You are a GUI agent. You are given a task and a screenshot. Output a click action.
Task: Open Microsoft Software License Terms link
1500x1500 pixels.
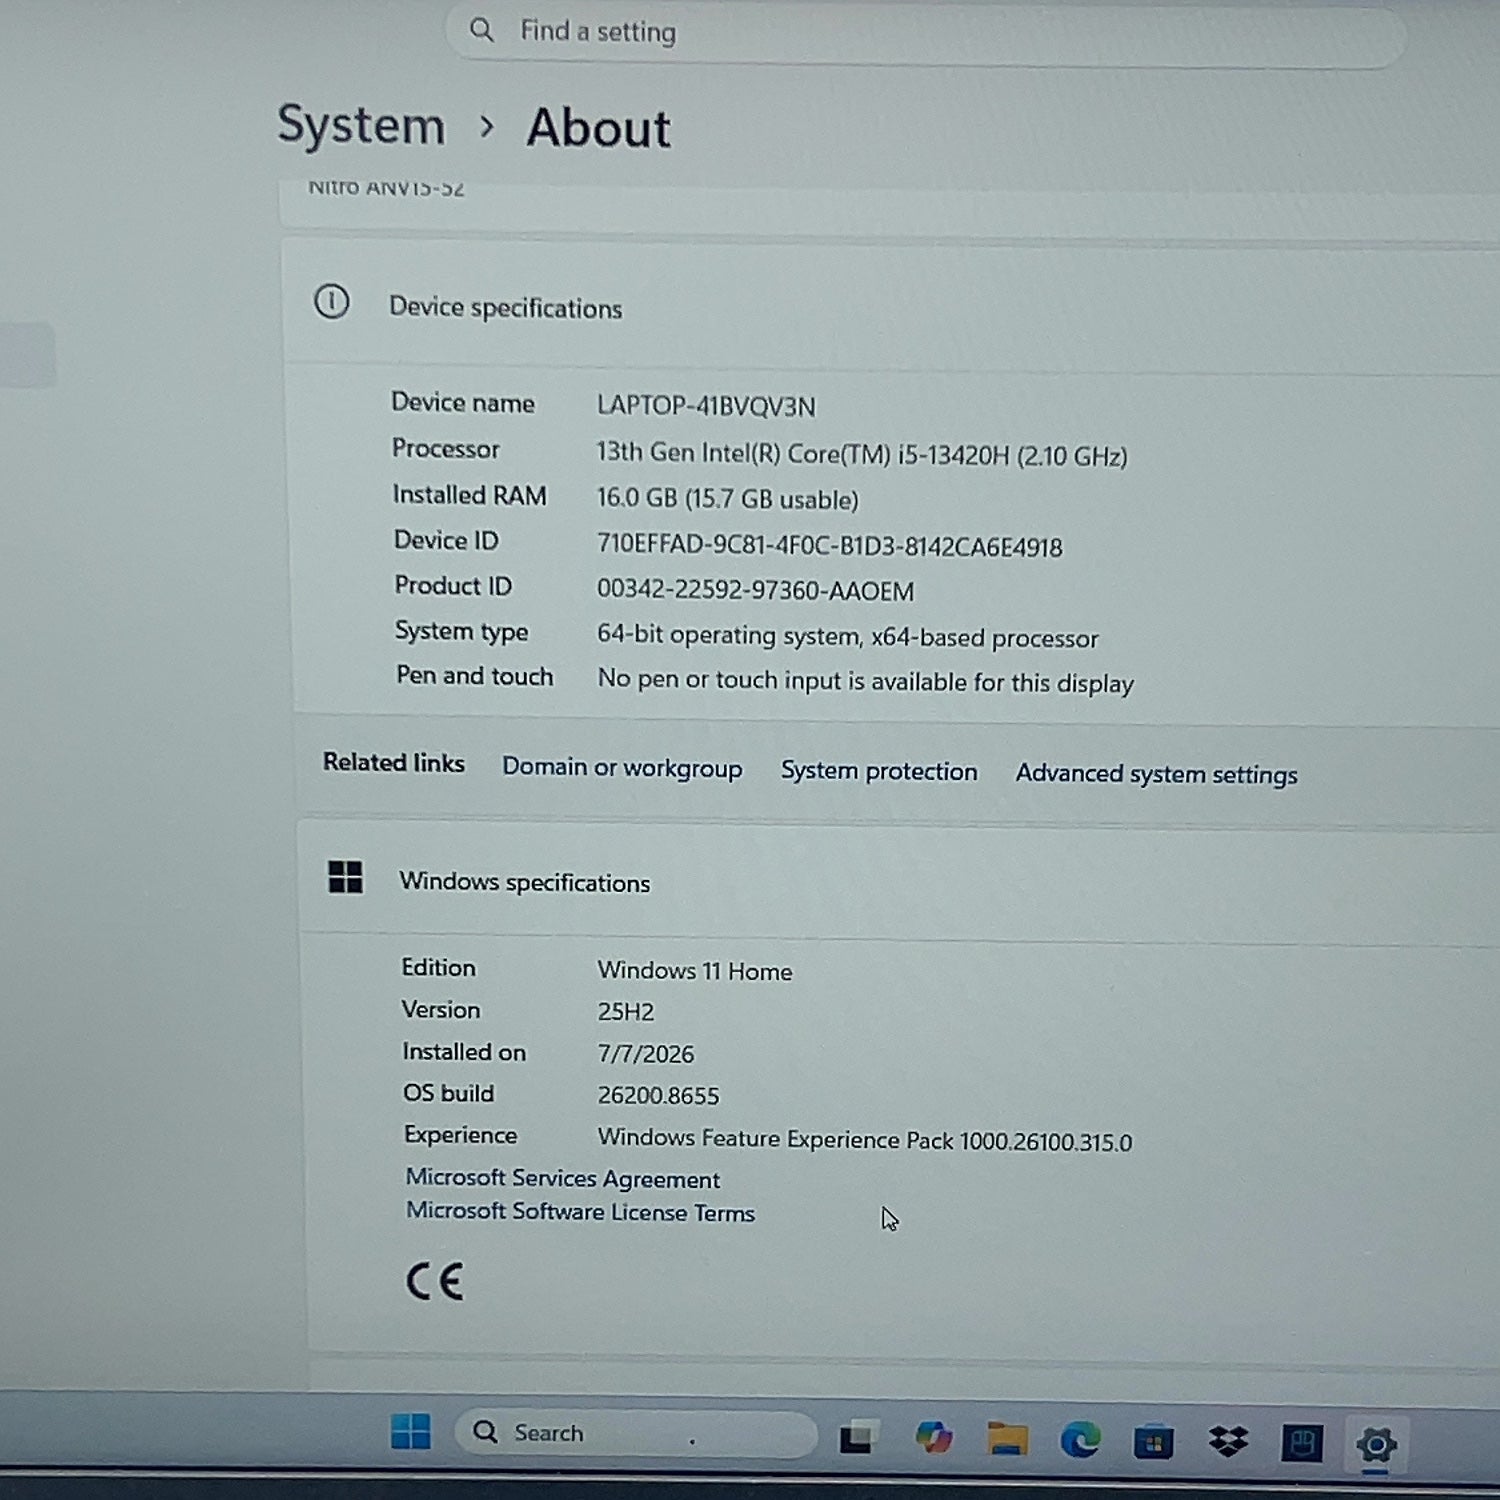click(580, 1212)
